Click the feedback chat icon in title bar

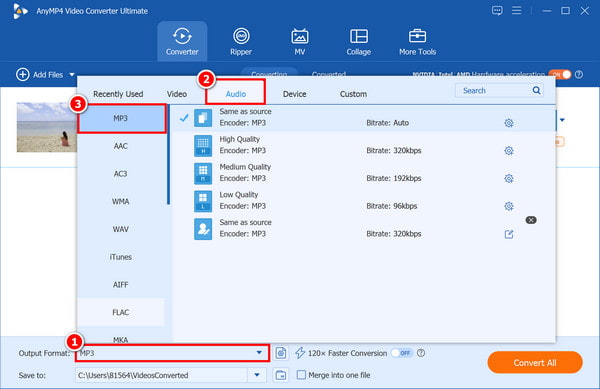pyautogui.click(x=497, y=10)
